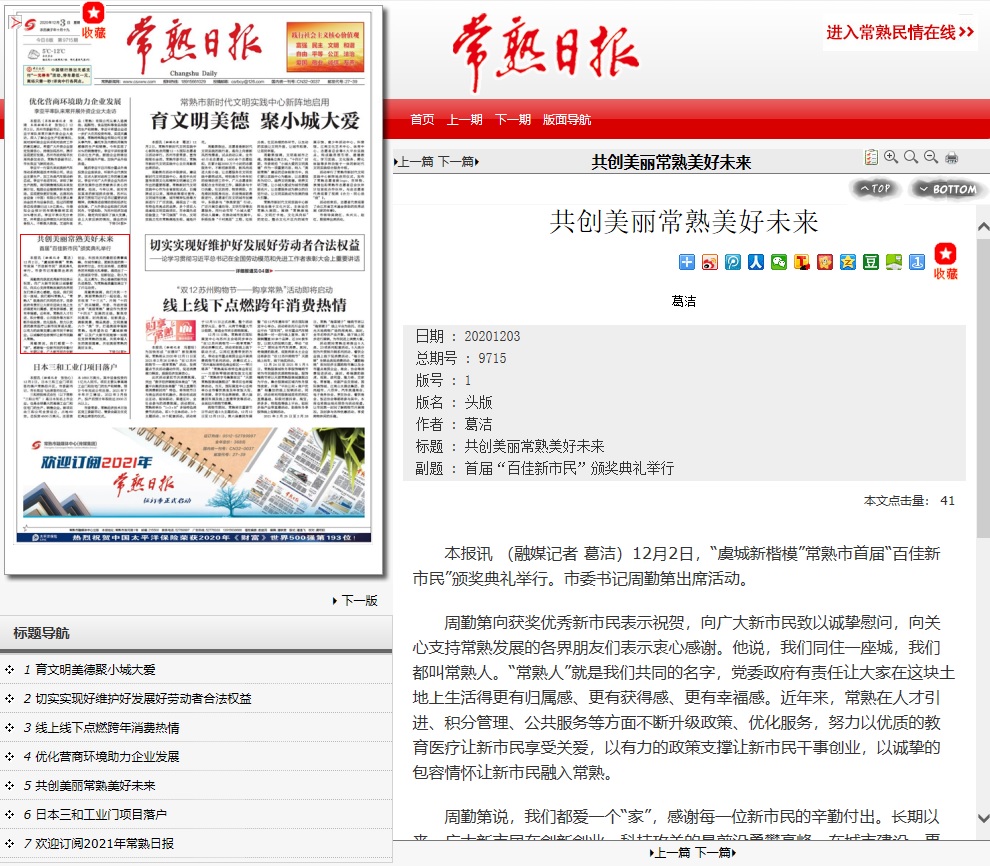Click the 副题 line about 百佳新市民
The width and height of the screenshot is (990, 866).
click(x=569, y=468)
